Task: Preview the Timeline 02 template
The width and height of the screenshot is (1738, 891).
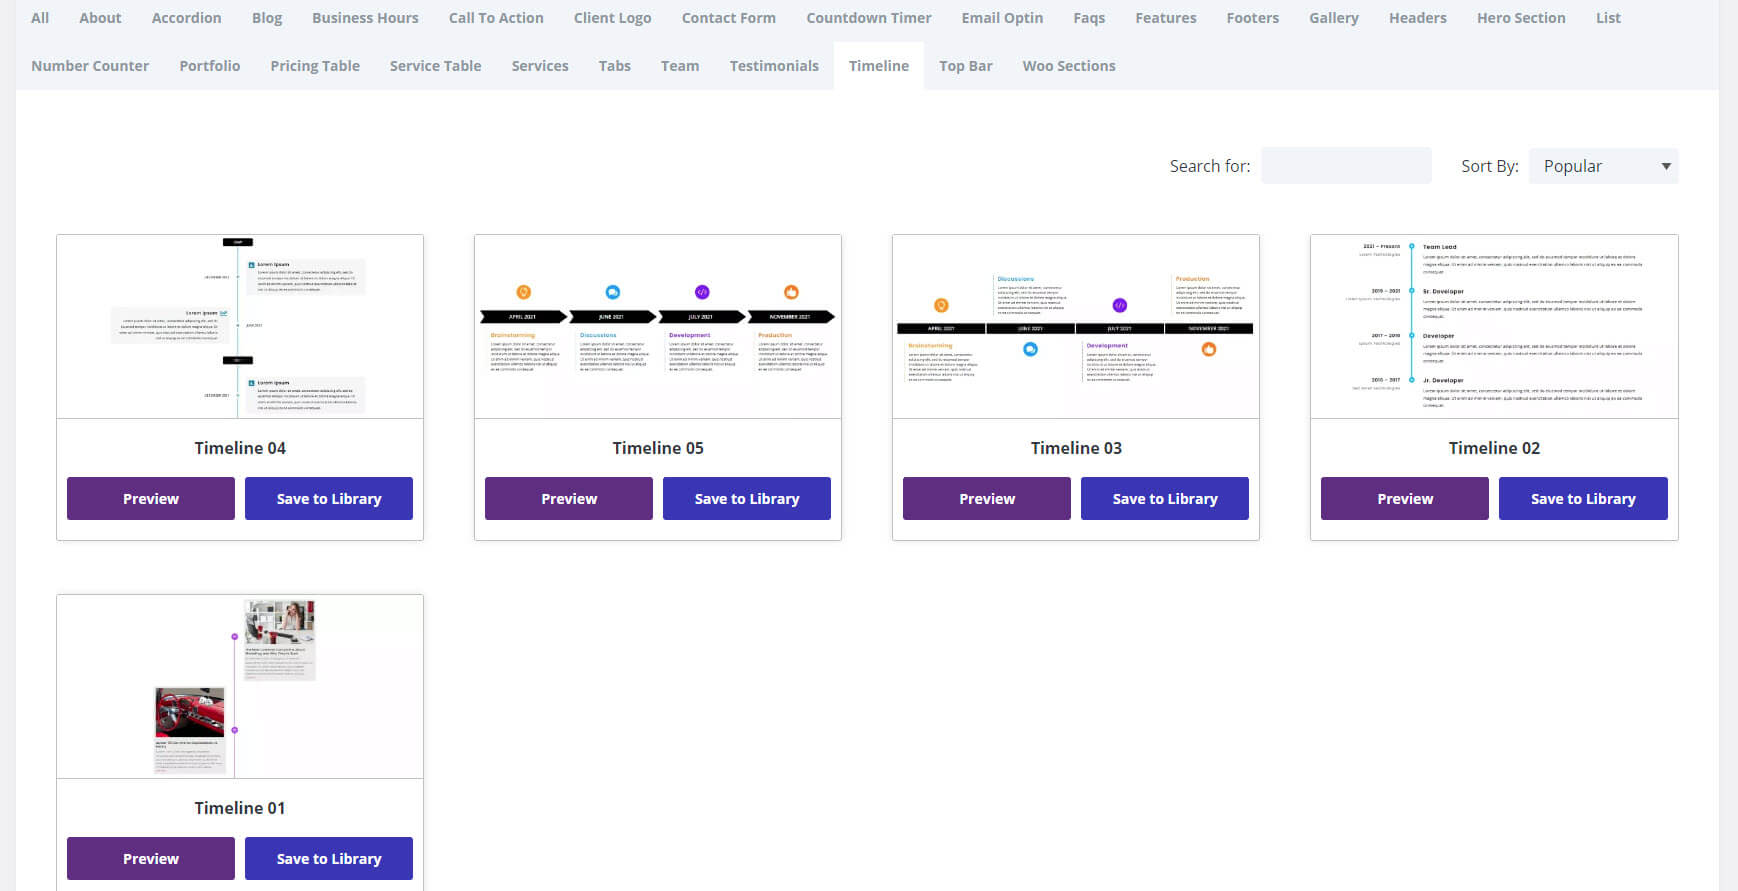Action: pyautogui.click(x=1405, y=498)
